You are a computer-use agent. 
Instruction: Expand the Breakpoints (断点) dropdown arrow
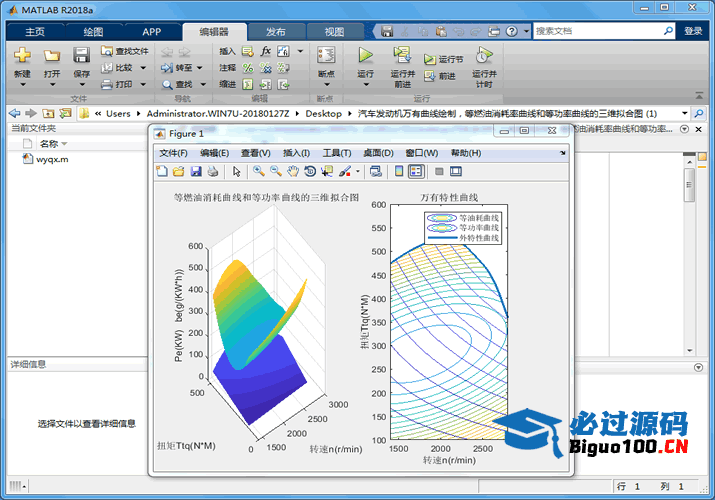pos(326,84)
